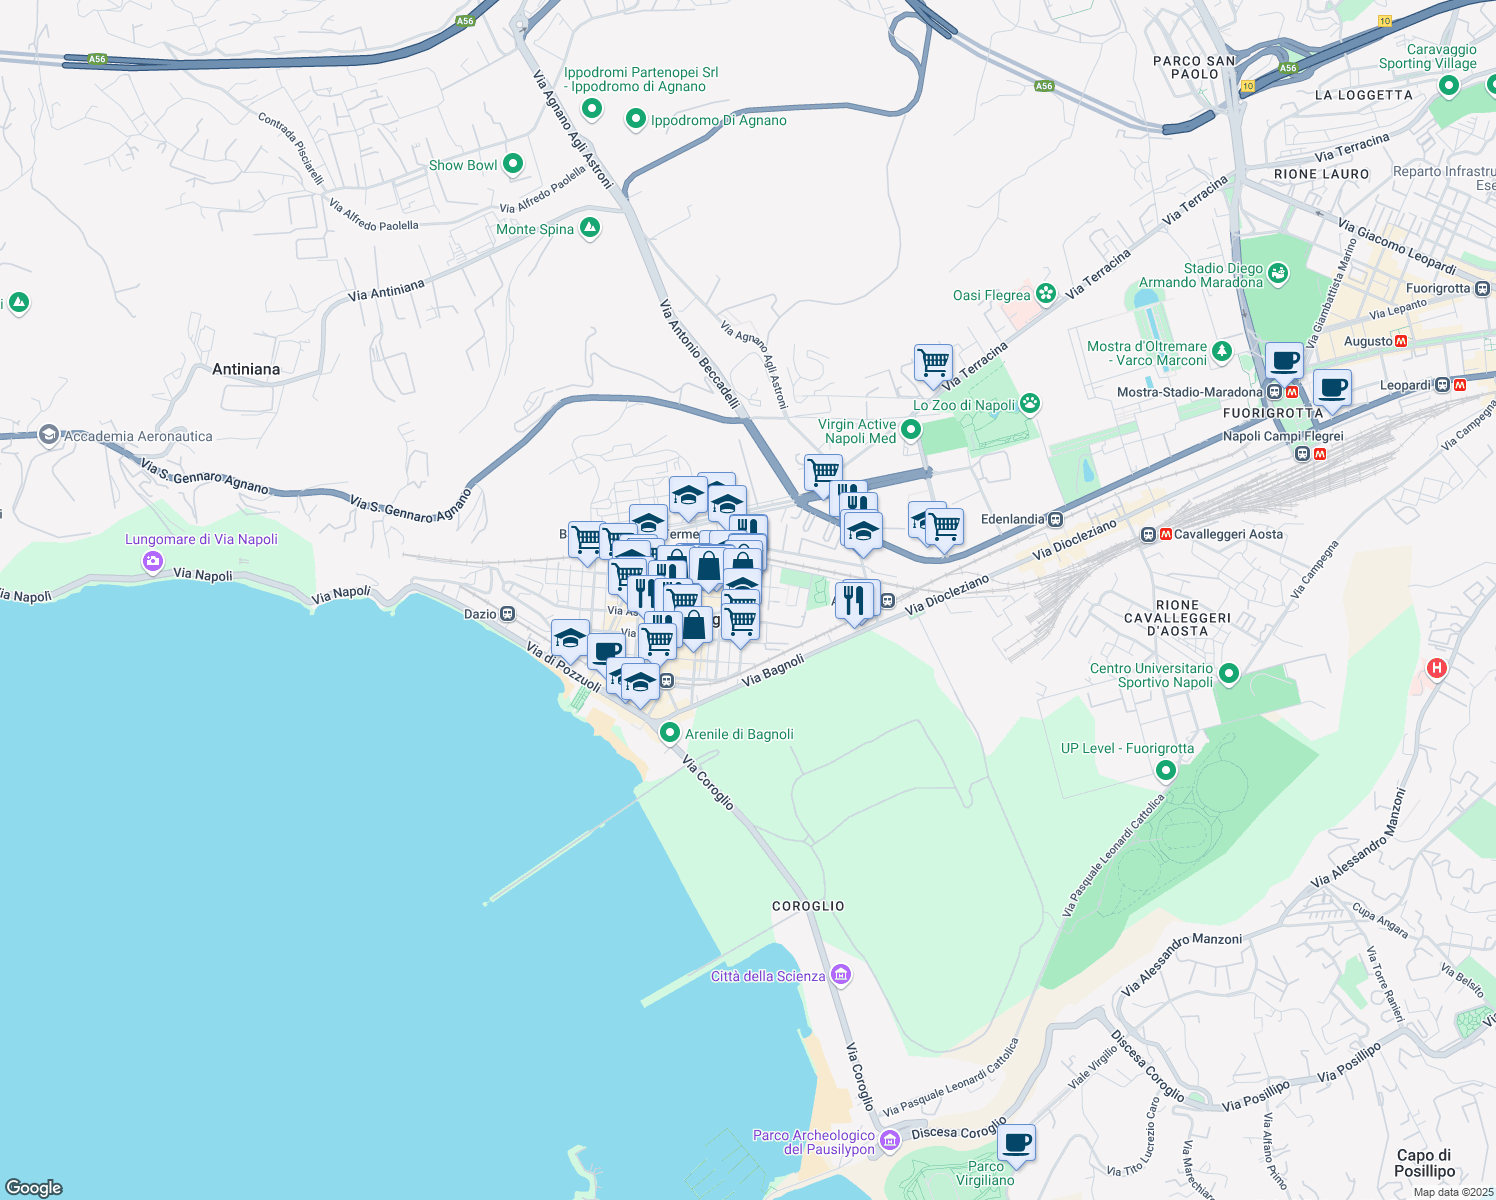
Task: Click Centro Universitario Sportivo Napoli marker
Action: point(1229,674)
